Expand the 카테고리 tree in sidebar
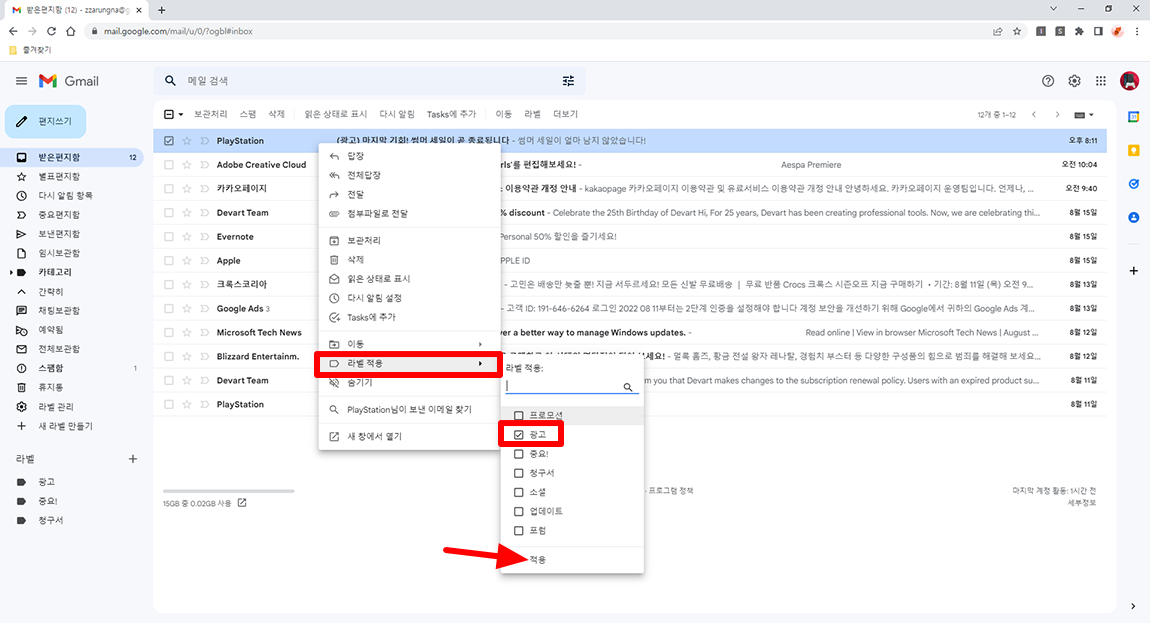Screen dimensions: 1150x623 point(11,272)
